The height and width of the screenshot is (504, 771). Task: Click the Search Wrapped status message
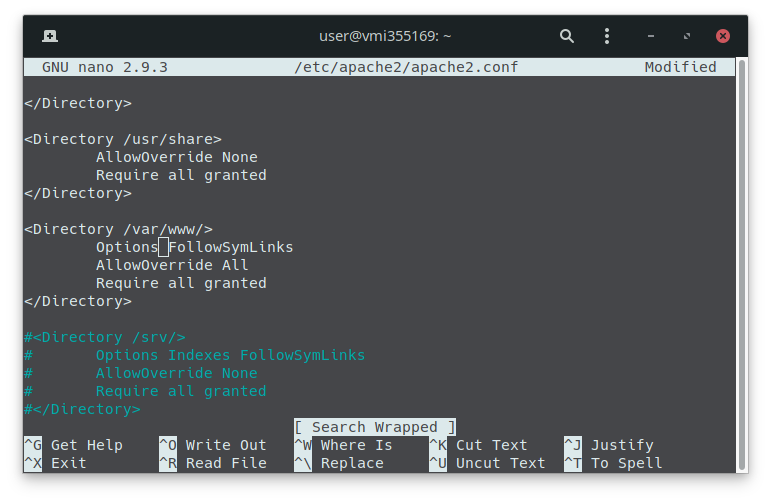(375, 427)
